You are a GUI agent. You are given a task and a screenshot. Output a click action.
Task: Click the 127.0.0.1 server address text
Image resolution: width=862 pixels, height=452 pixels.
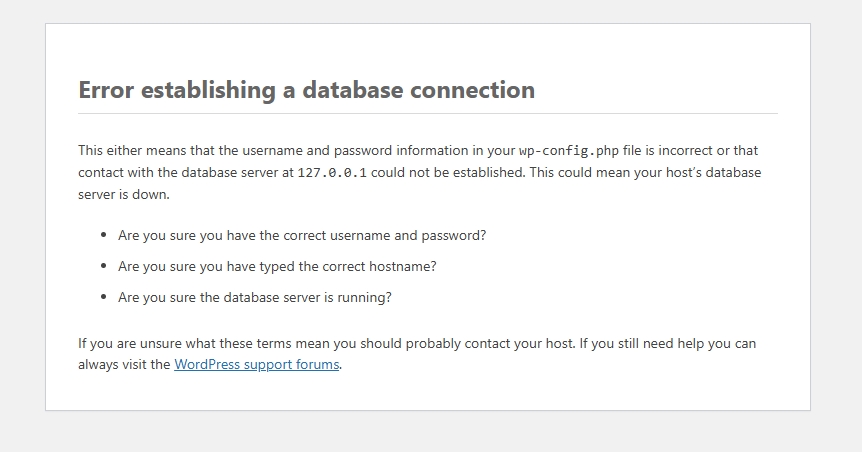tap(331, 173)
